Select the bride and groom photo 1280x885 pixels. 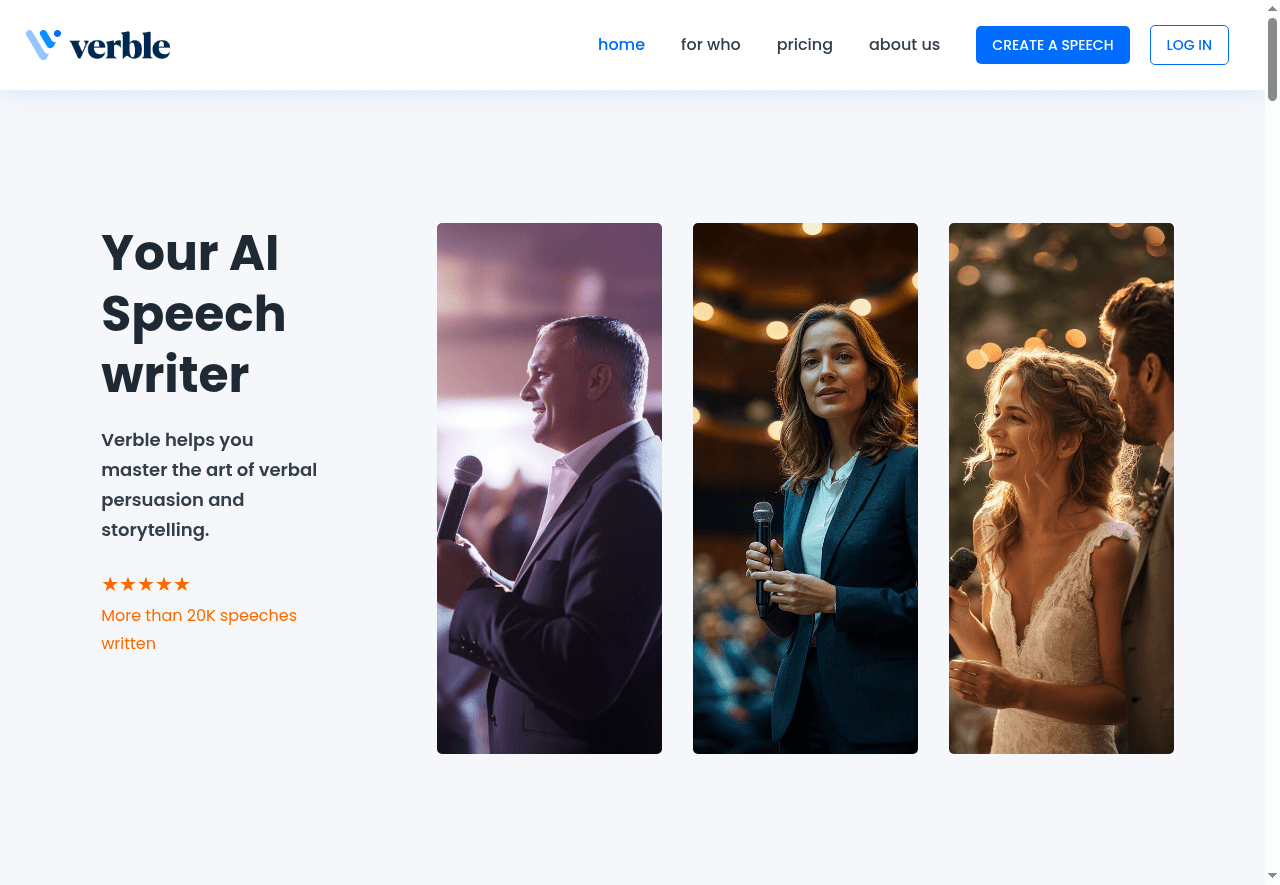point(1061,488)
